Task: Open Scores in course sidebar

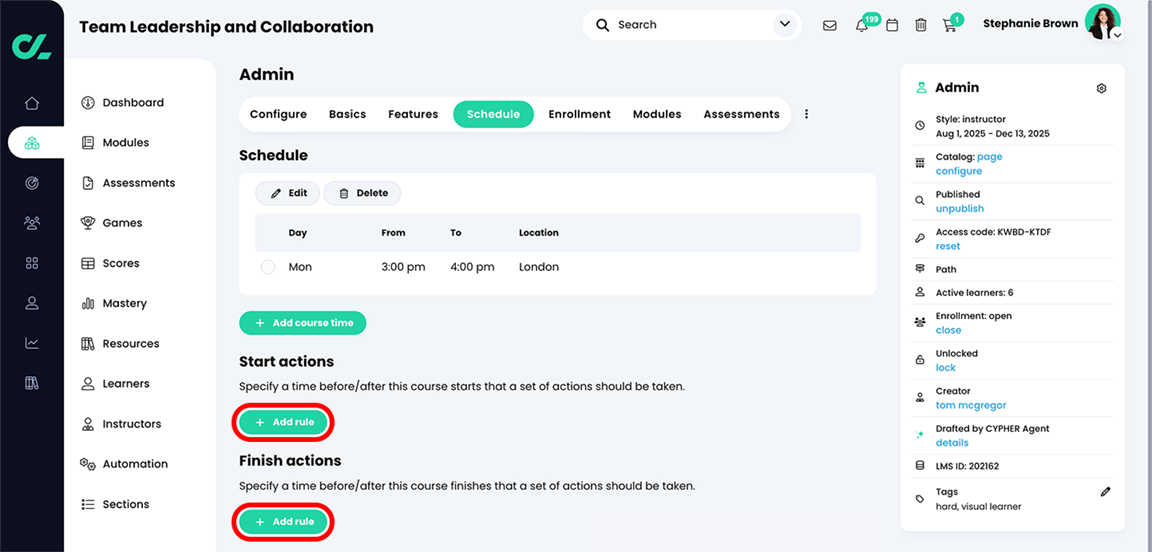Action: tap(110, 263)
